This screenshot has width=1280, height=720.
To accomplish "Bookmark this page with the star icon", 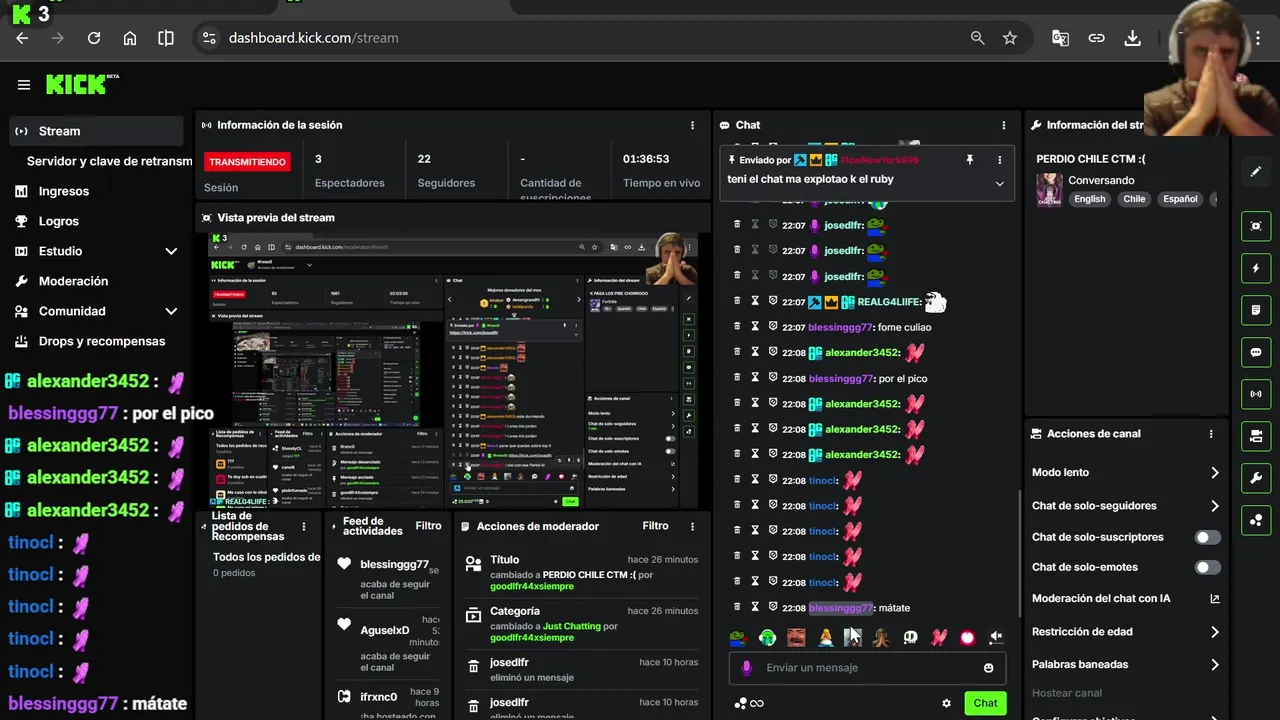I will pos(1010,38).
